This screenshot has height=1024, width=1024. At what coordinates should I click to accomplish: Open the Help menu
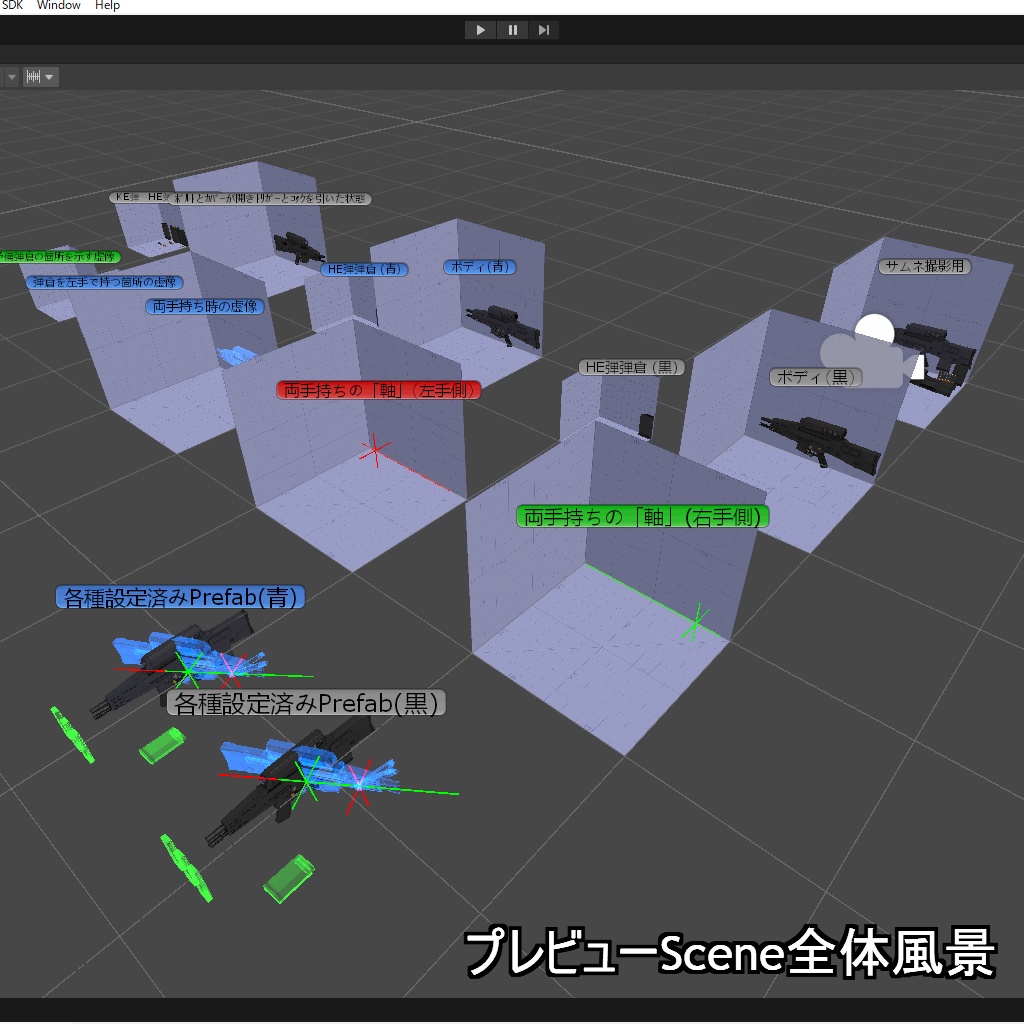[105, 5]
